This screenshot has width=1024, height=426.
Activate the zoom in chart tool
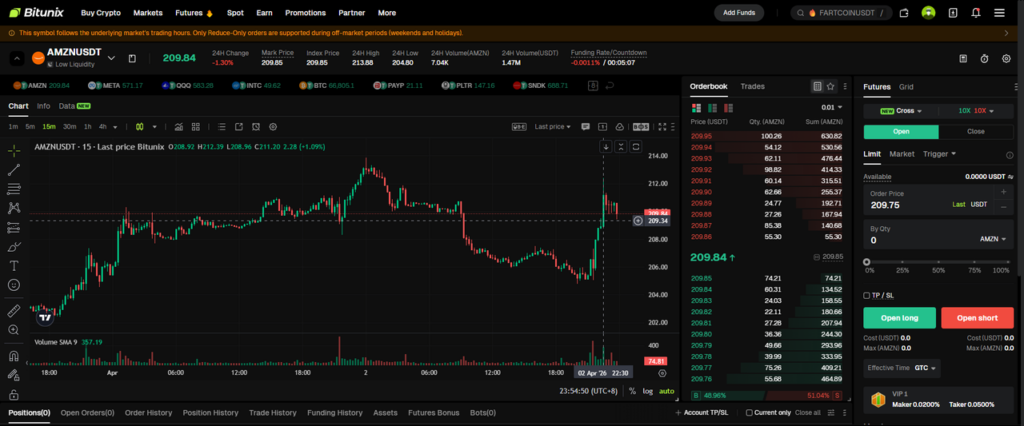tap(14, 330)
